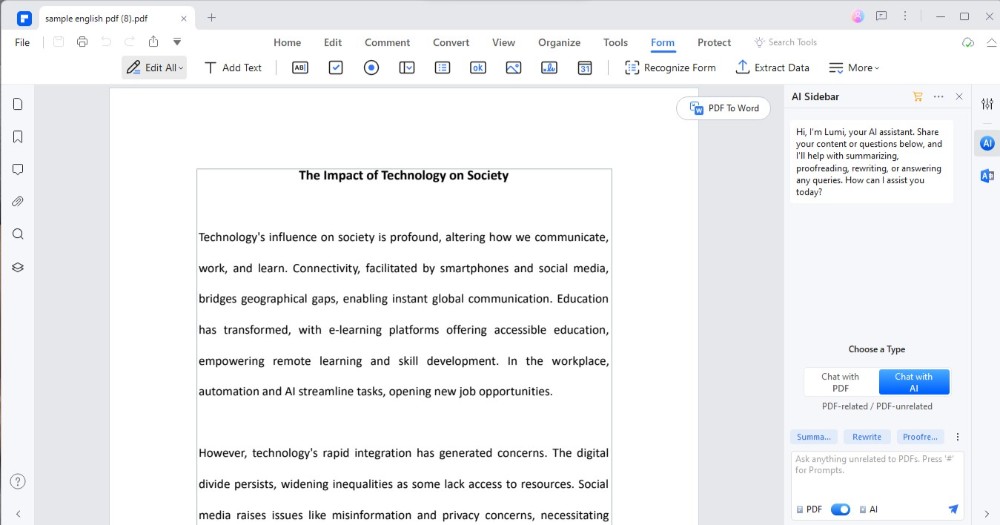Toggle the PDF / AI switch
1000x525 pixels.
(841, 510)
